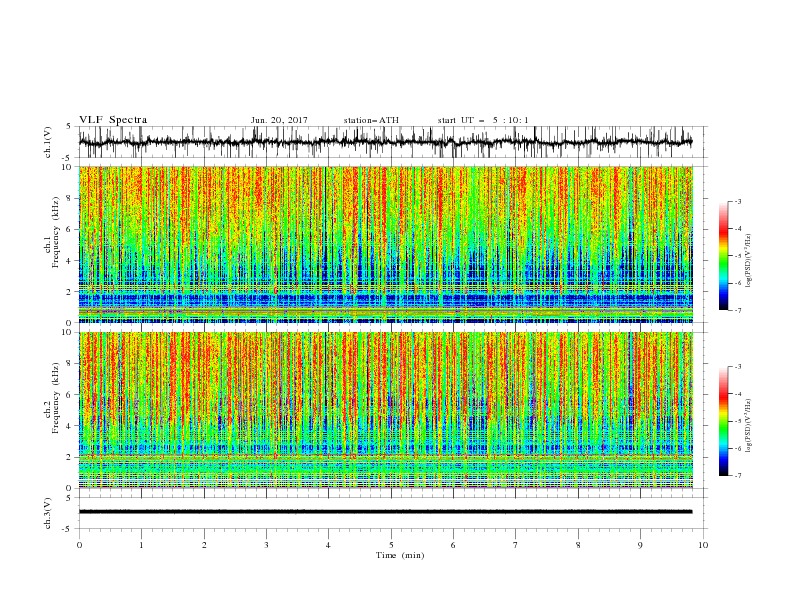Click the "Time (min)" x-axis label

[x=400, y=555]
